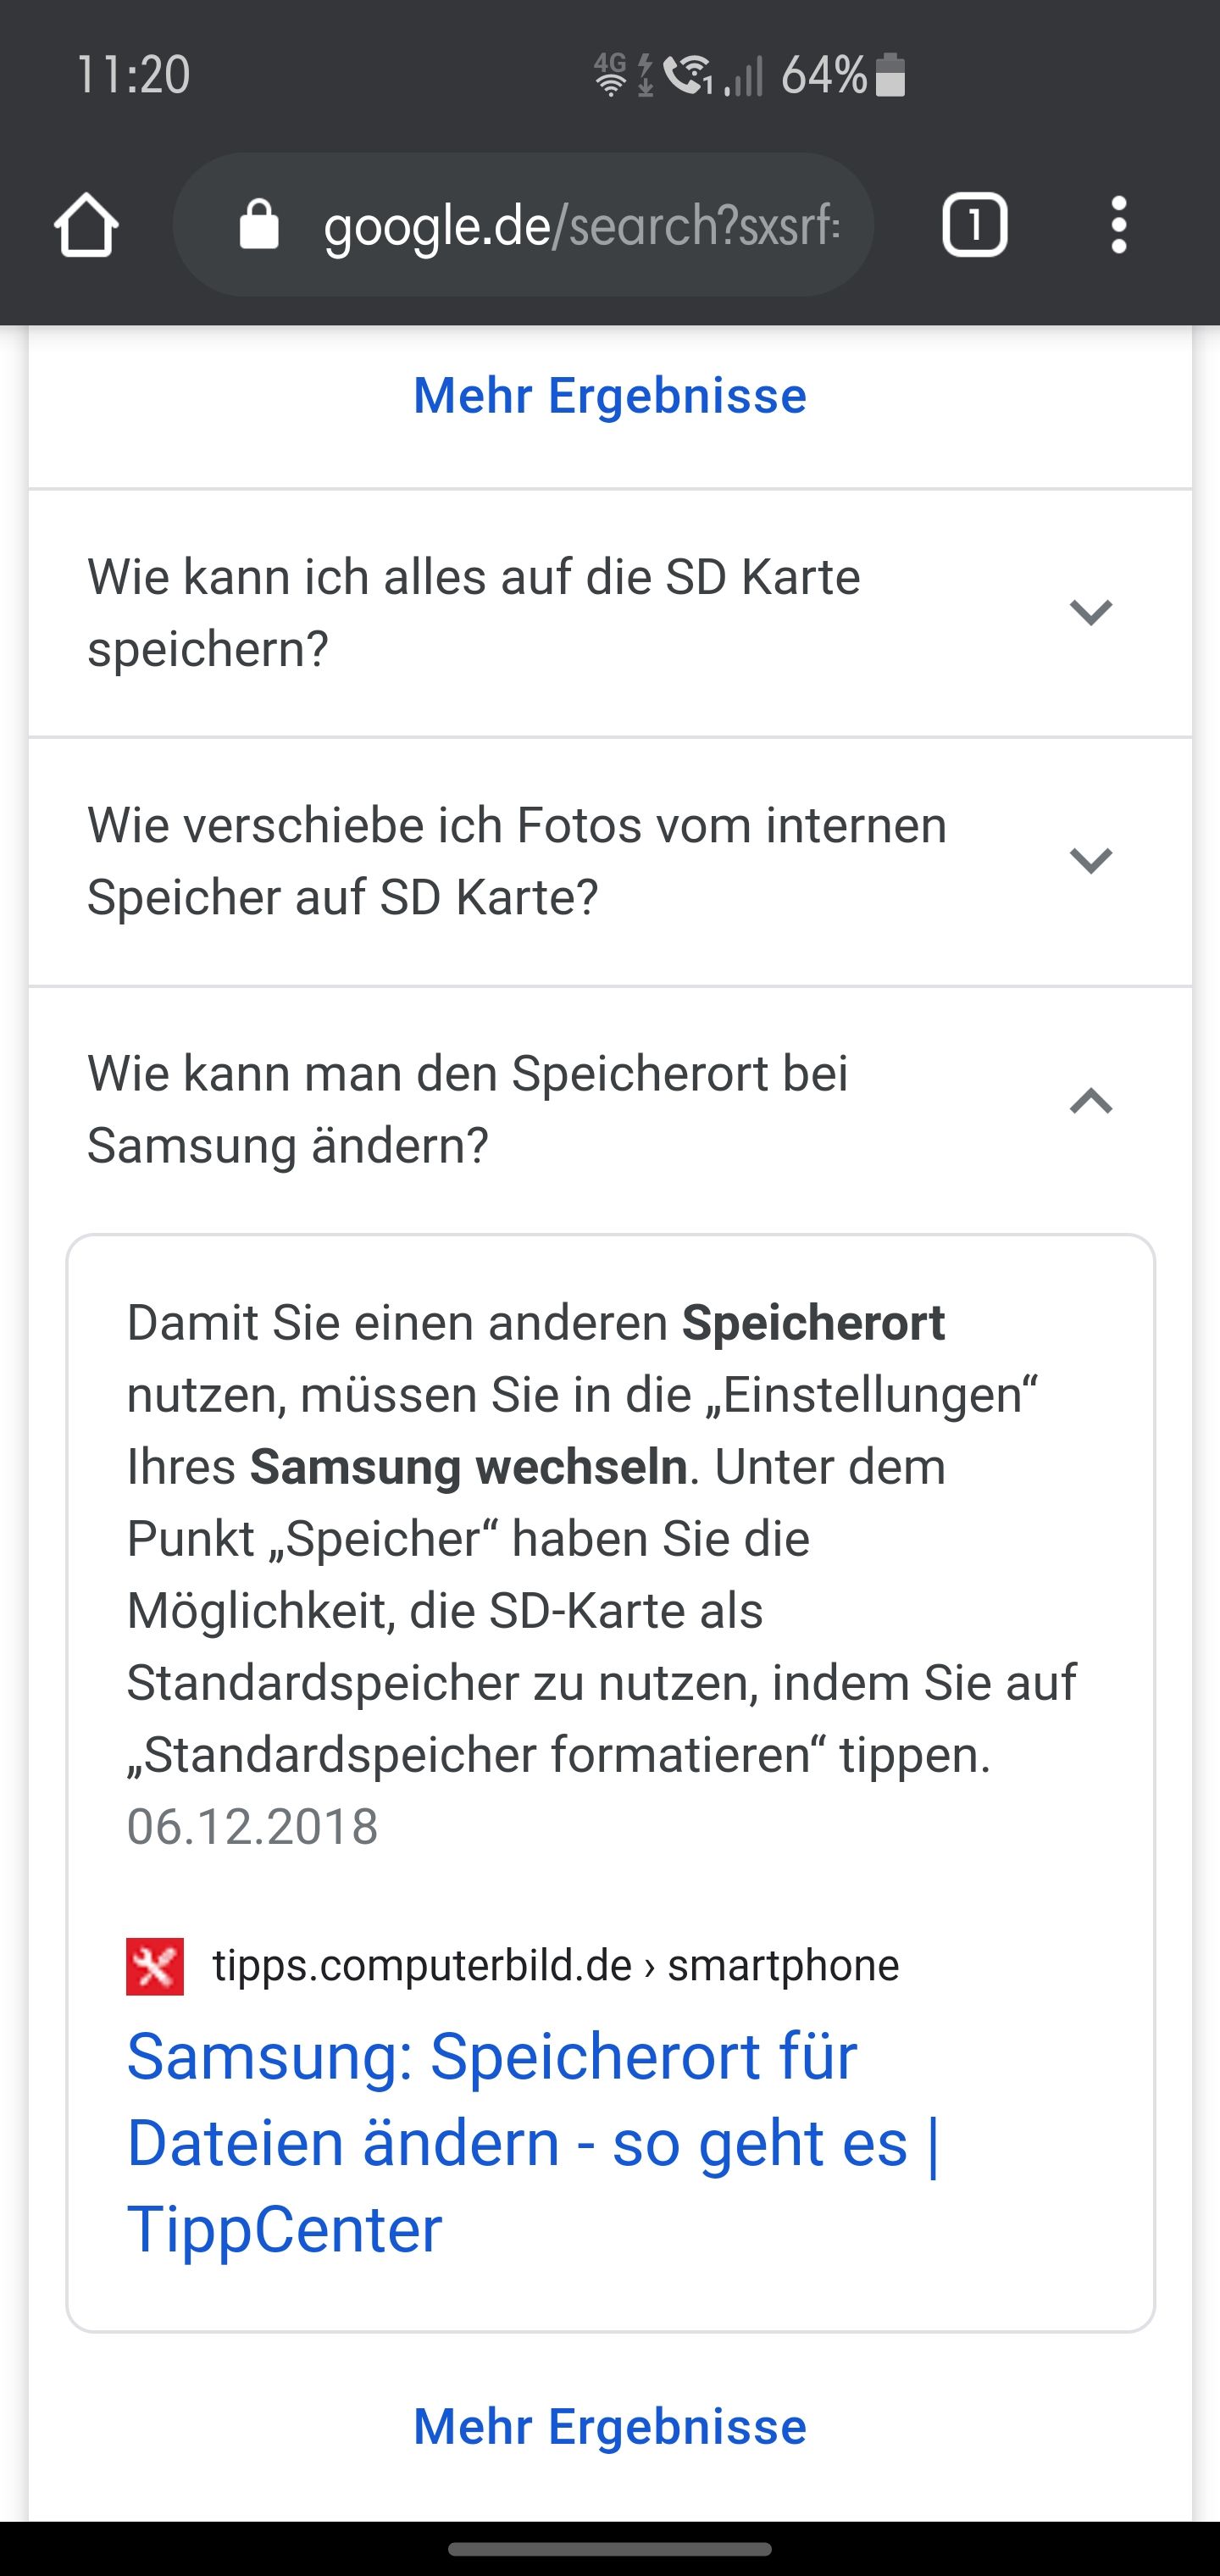Tap the padlock site security icon

tap(259, 225)
